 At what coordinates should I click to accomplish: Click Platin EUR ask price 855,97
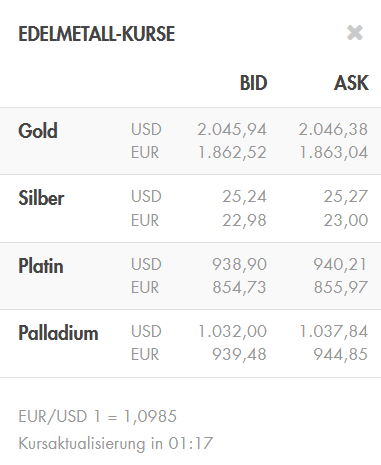pos(340,287)
